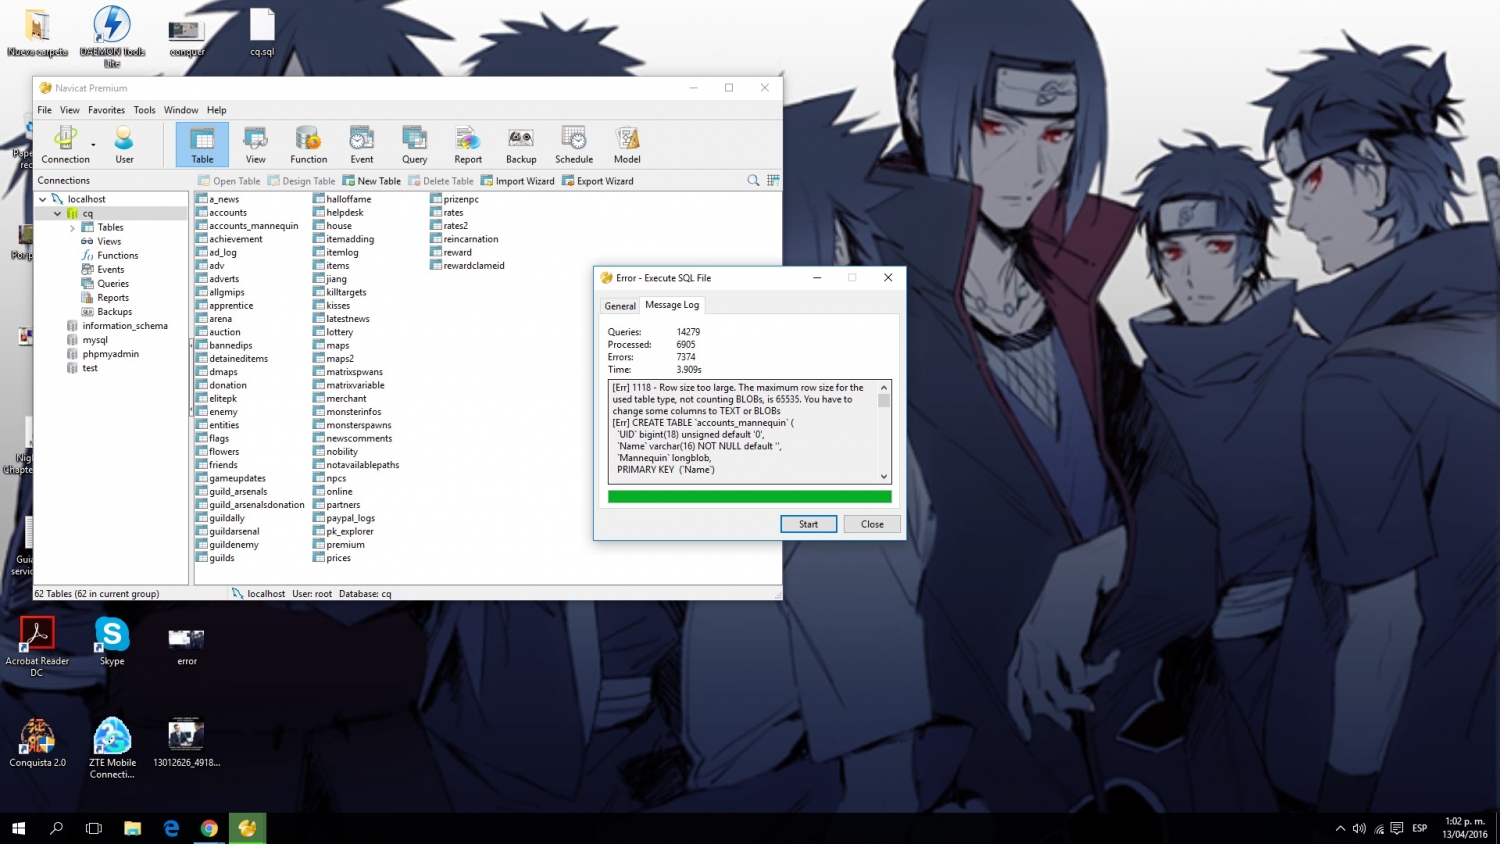Viewport: 1500px width, 844px height.
Task: Click Delete Table in object toolbar
Action: click(x=441, y=181)
